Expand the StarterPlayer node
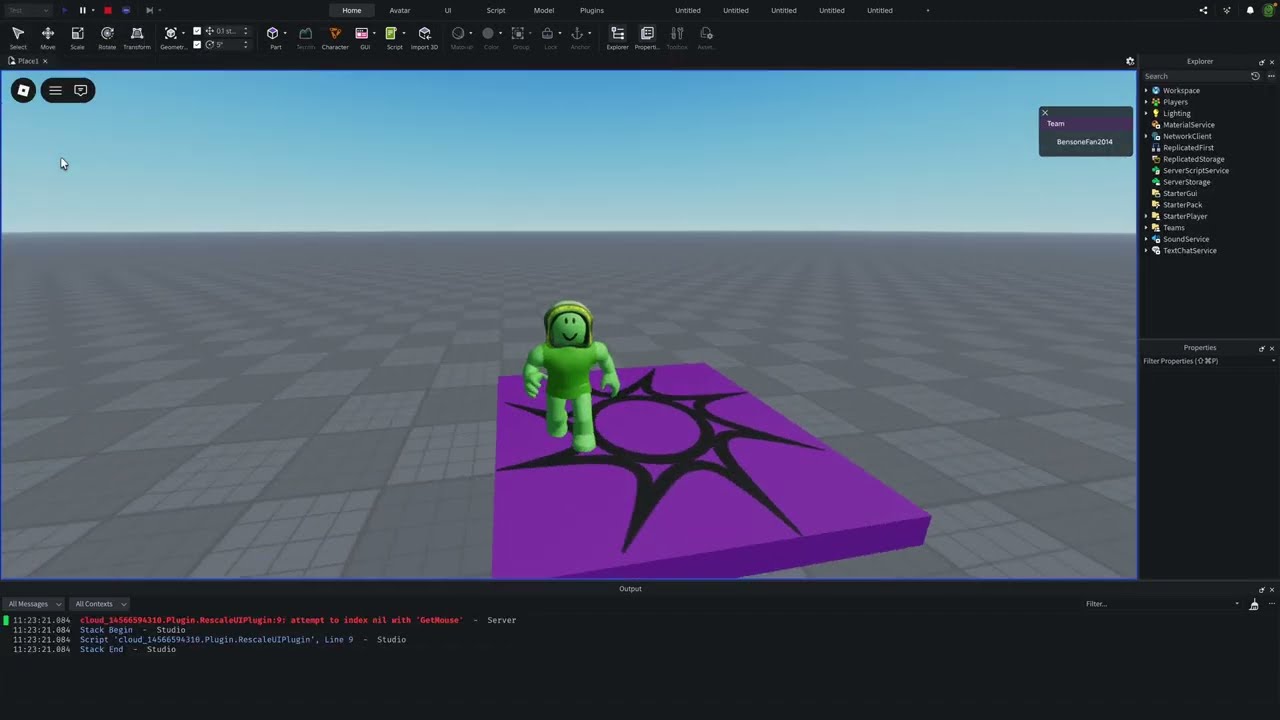 [1146, 216]
